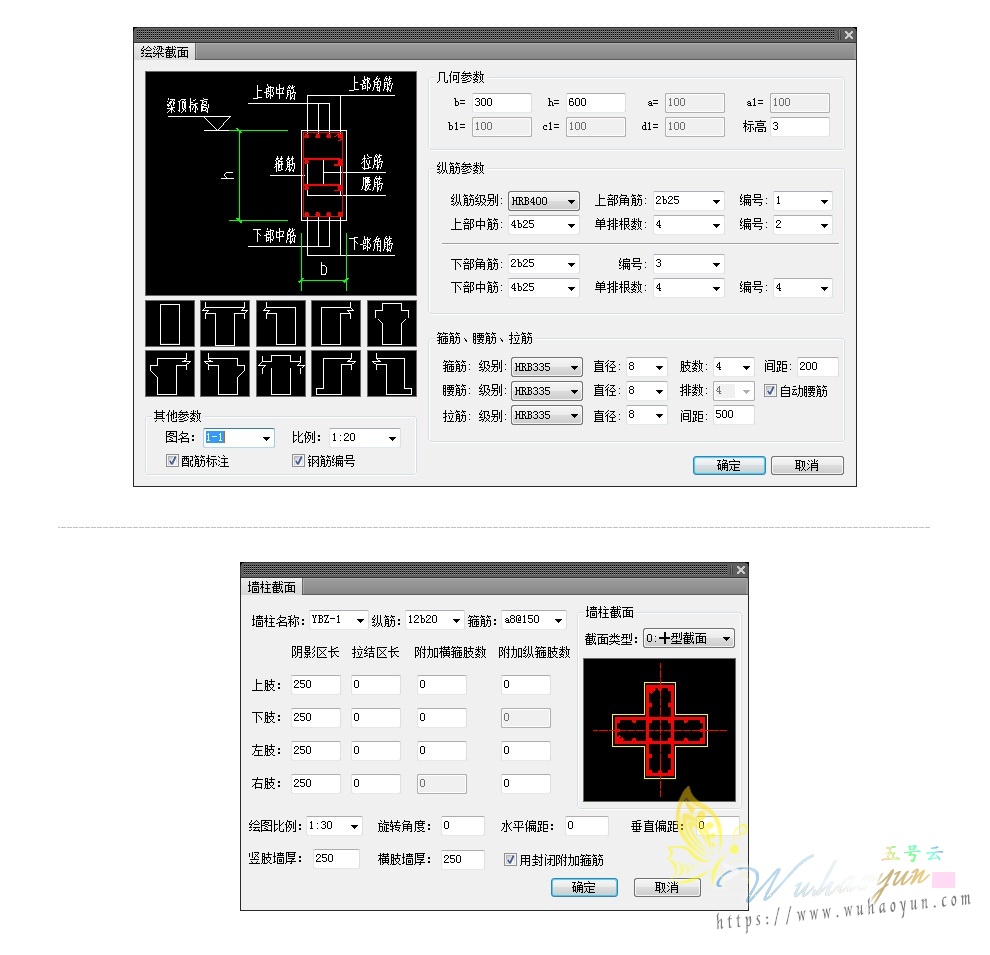This screenshot has width=990, height=955.
Task: Open the 编号 dropdown showing value 3
Action: [x=688, y=264]
